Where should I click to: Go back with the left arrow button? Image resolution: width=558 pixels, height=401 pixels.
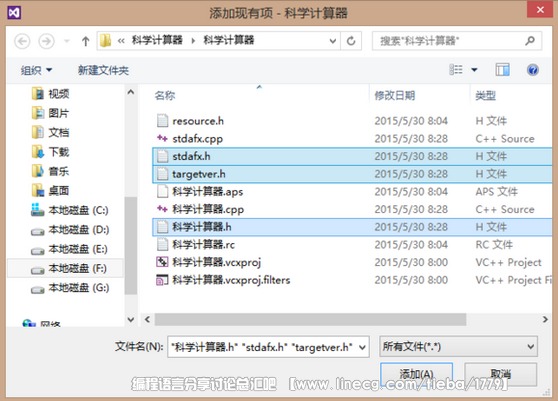[x=22, y=41]
